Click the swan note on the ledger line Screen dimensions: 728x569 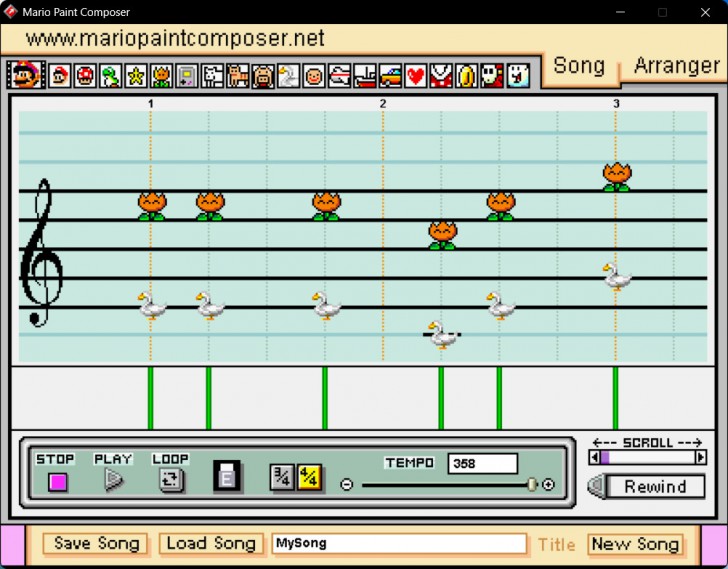(442, 335)
